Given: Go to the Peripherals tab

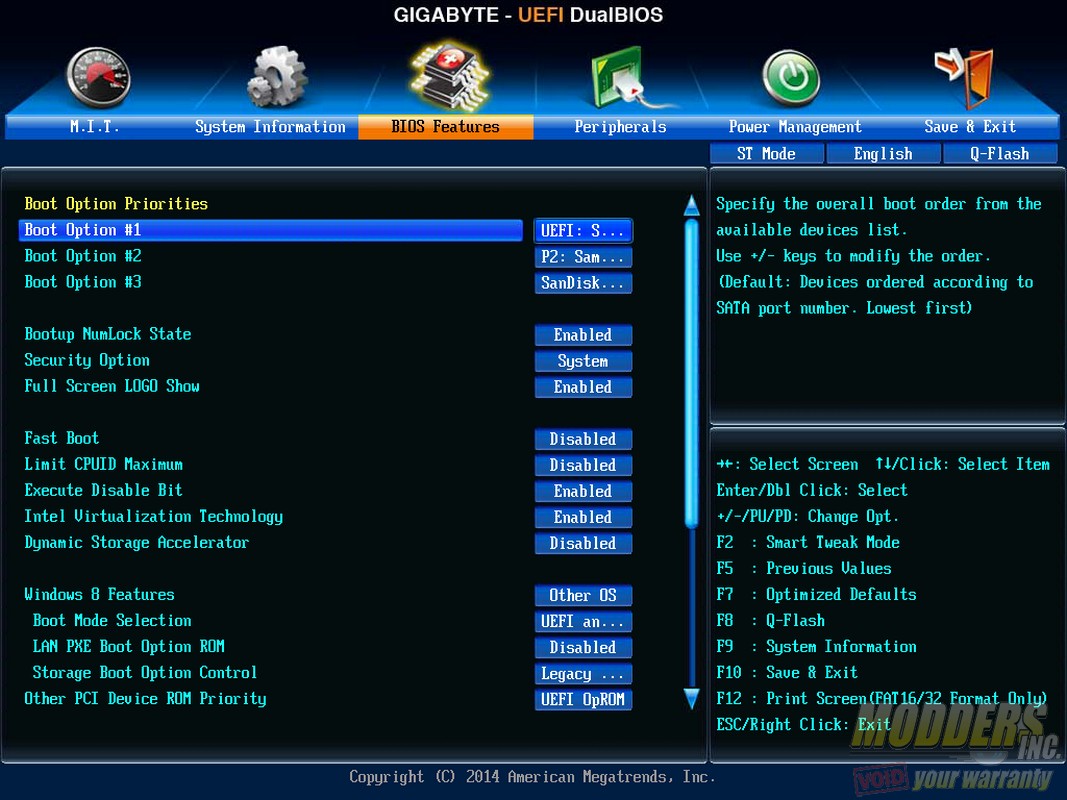Looking at the screenshot, I should pos(620,127).
